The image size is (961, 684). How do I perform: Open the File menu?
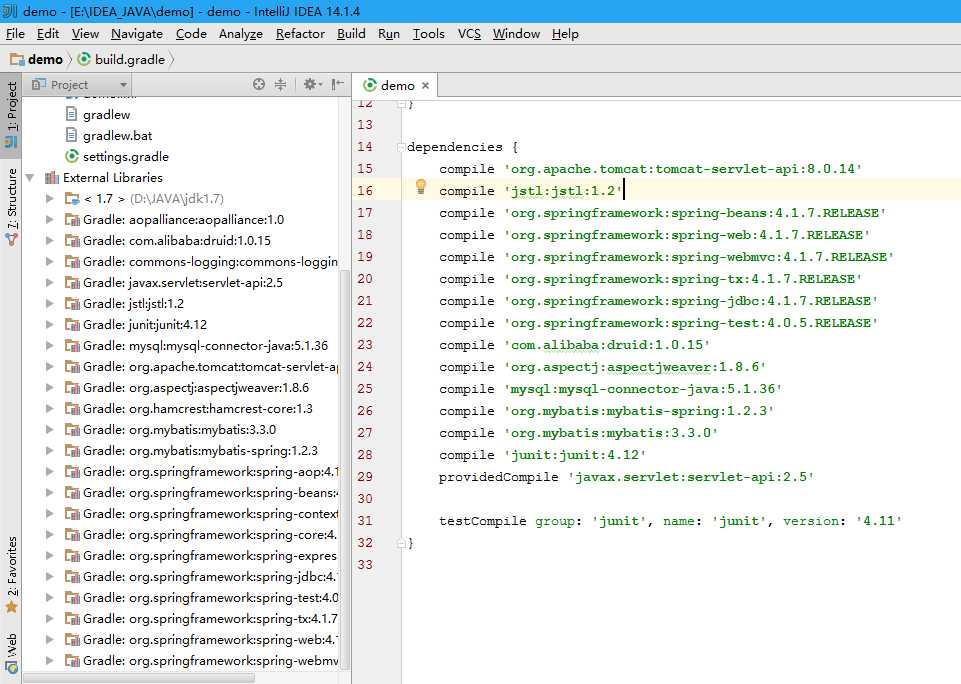click(15, 34)
